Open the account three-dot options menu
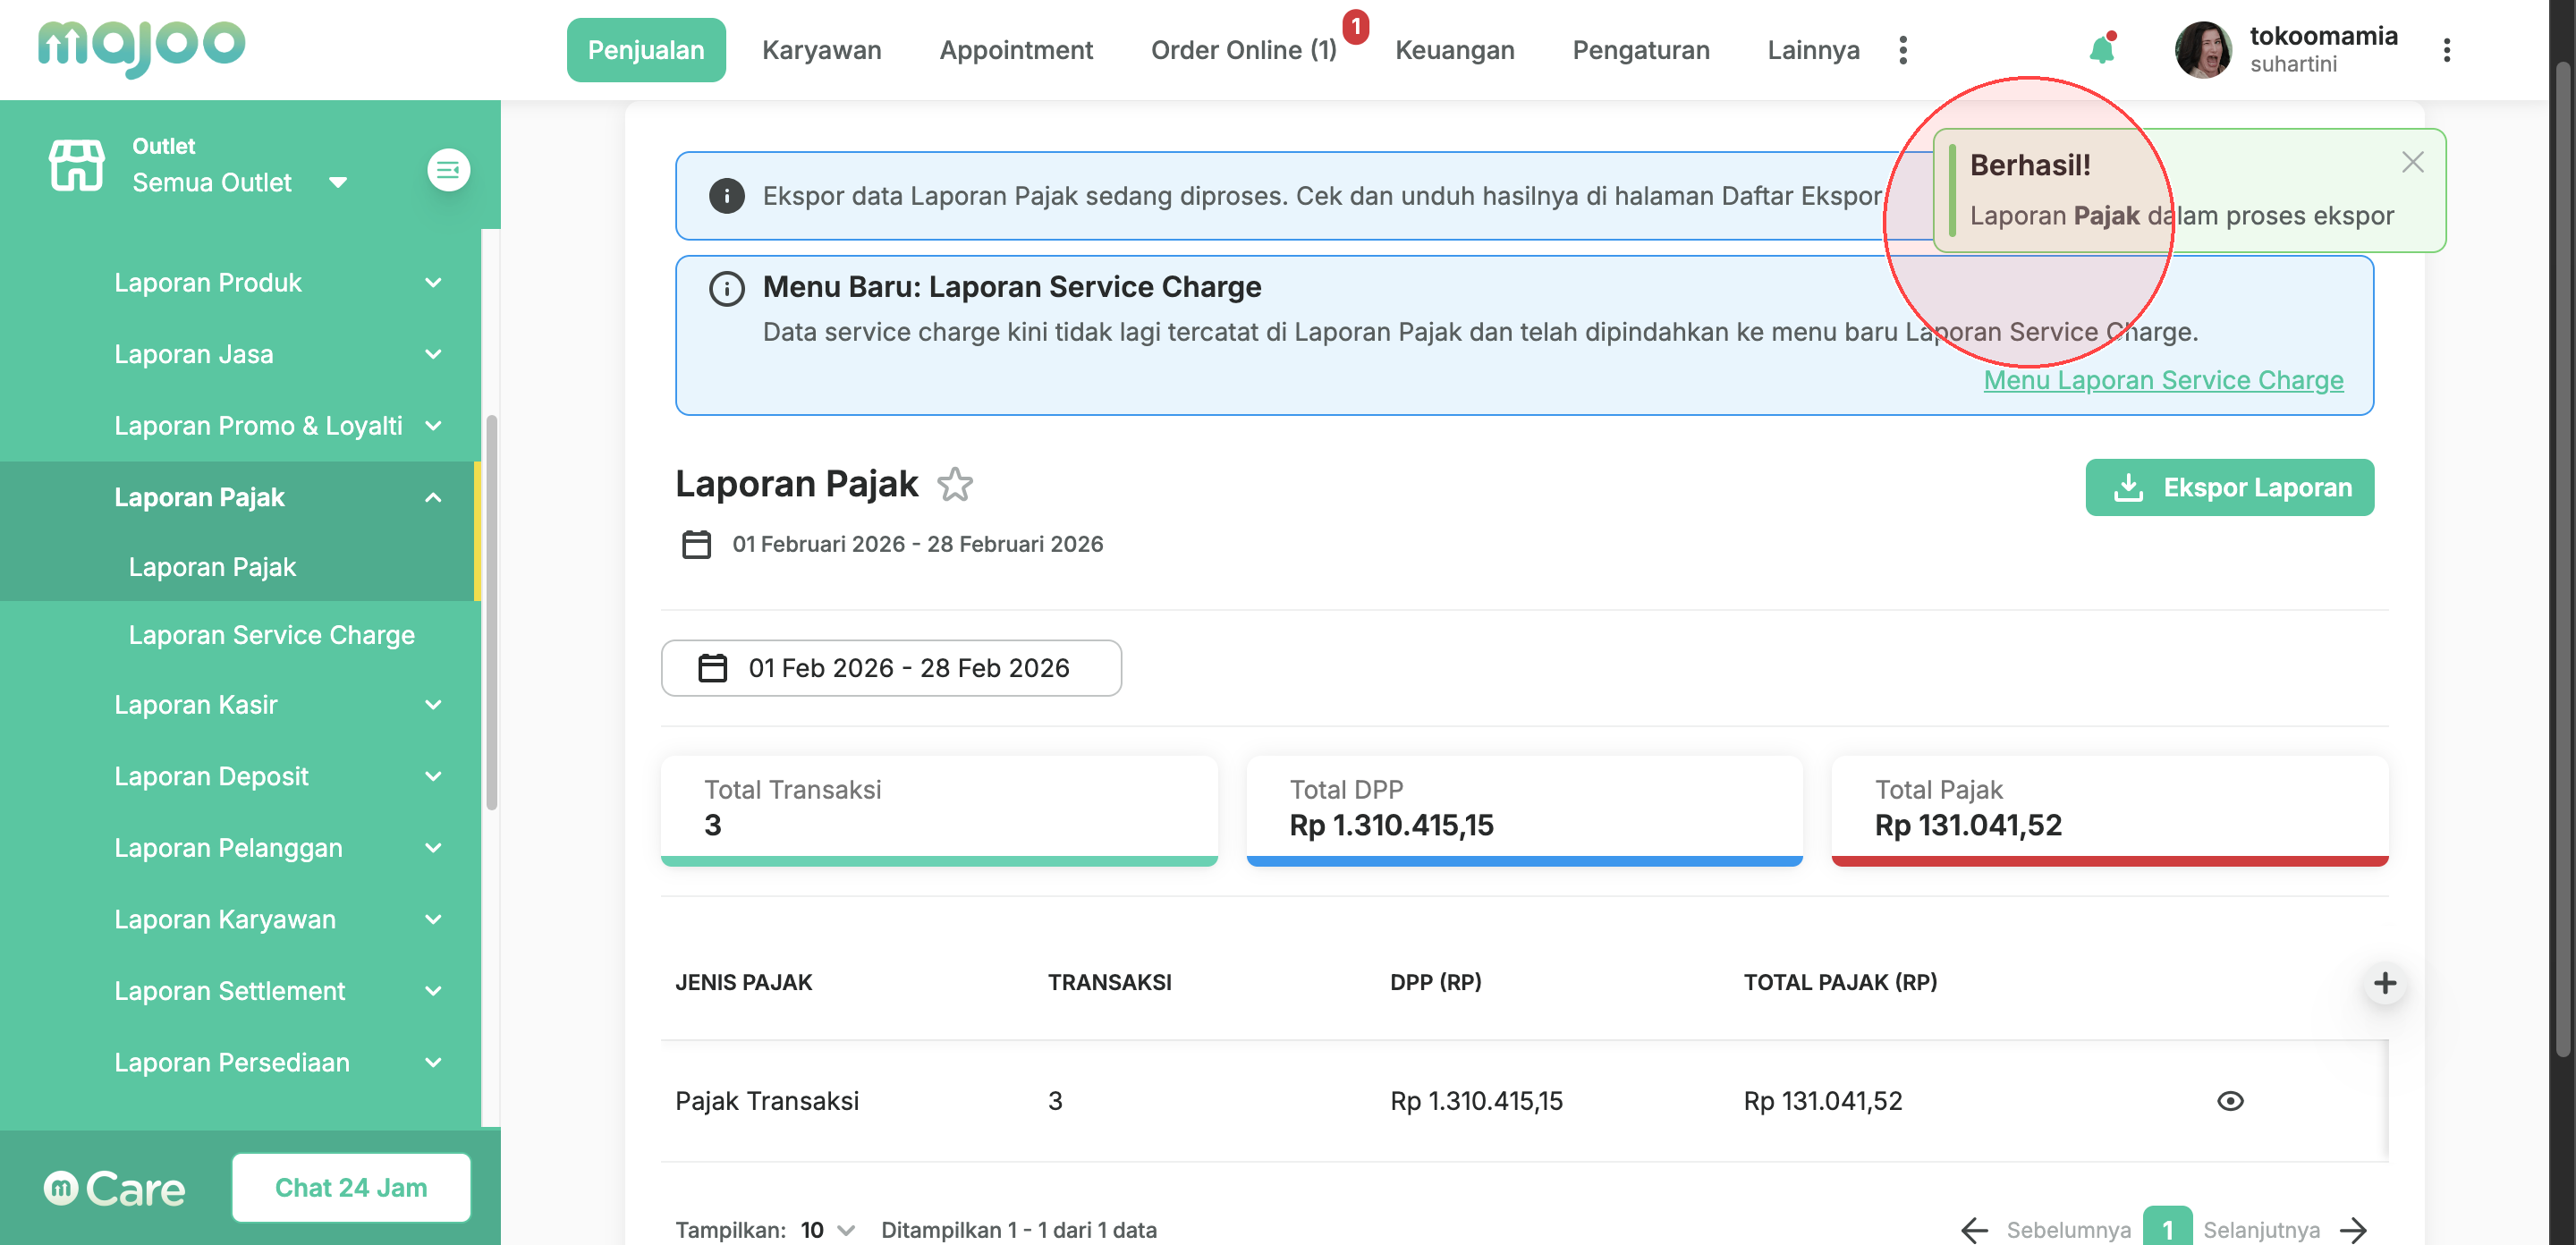 [2446, 50]
